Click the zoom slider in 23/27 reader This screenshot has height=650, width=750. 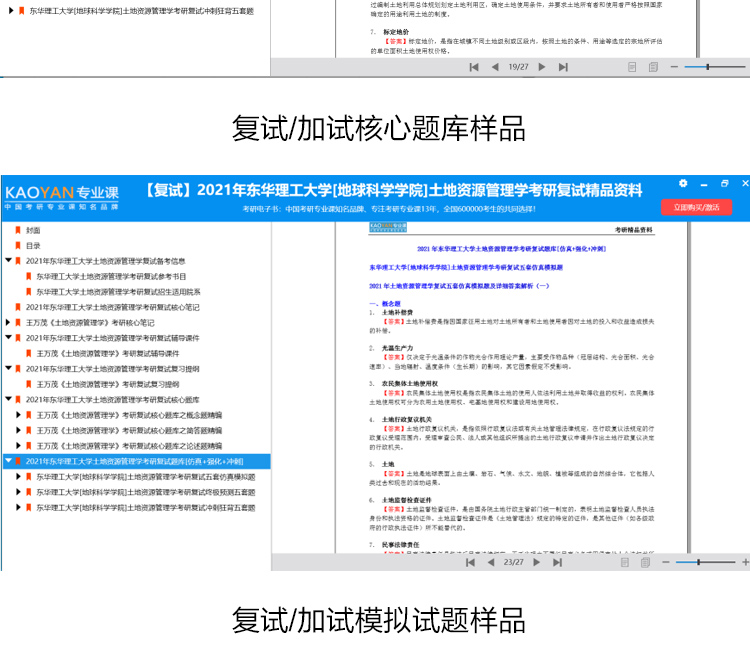(706, 562)
